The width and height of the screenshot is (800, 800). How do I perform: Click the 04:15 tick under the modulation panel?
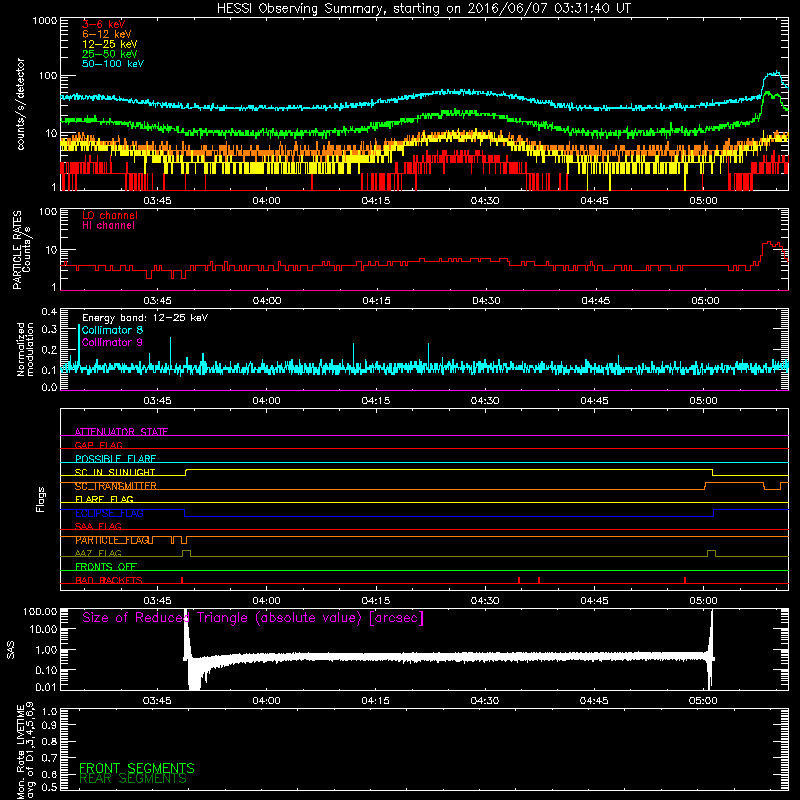[x=376, y=401]
